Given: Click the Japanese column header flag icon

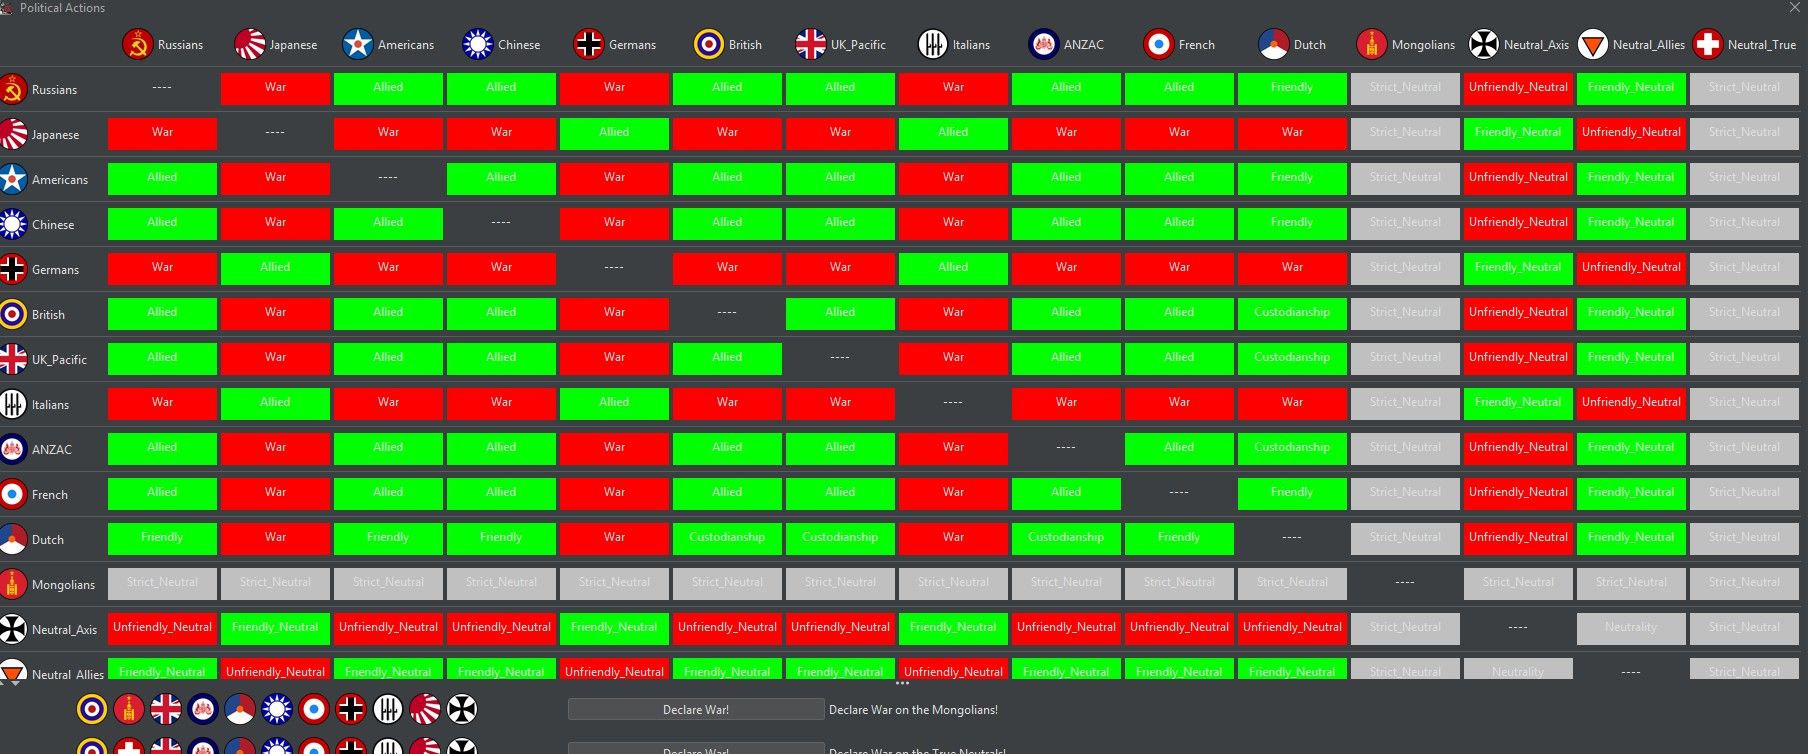Looking at the screenshot, I should point(249,44).
